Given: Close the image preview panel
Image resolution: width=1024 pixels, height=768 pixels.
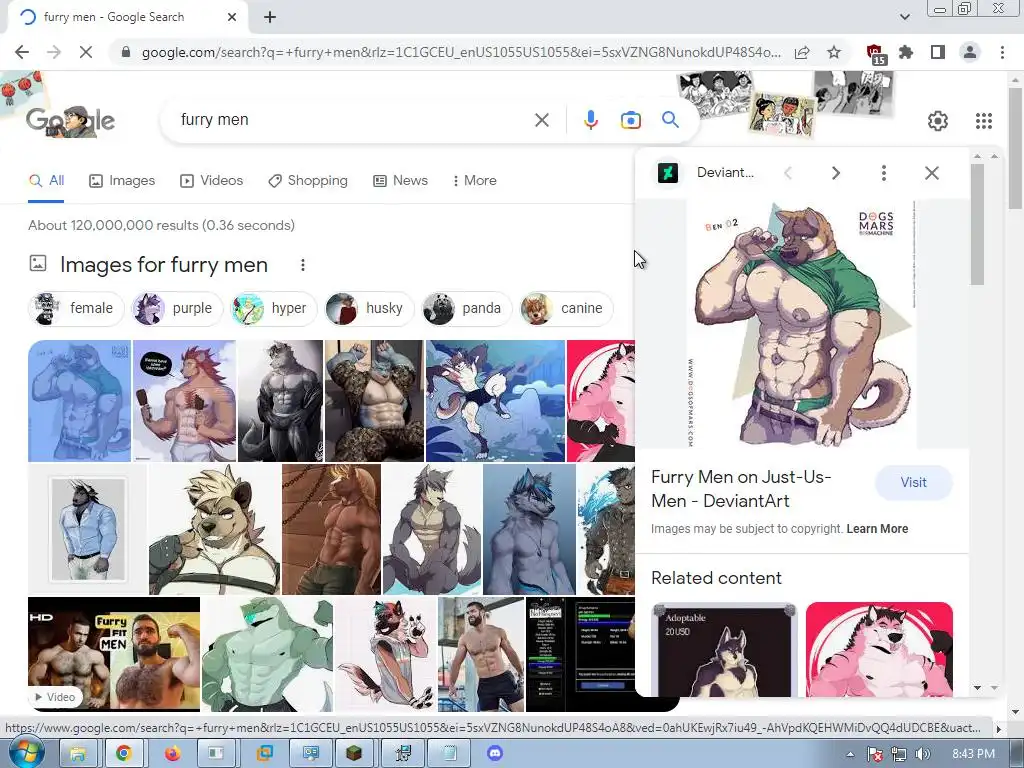Looking at the screenshot, I should [x=932, y=173].
